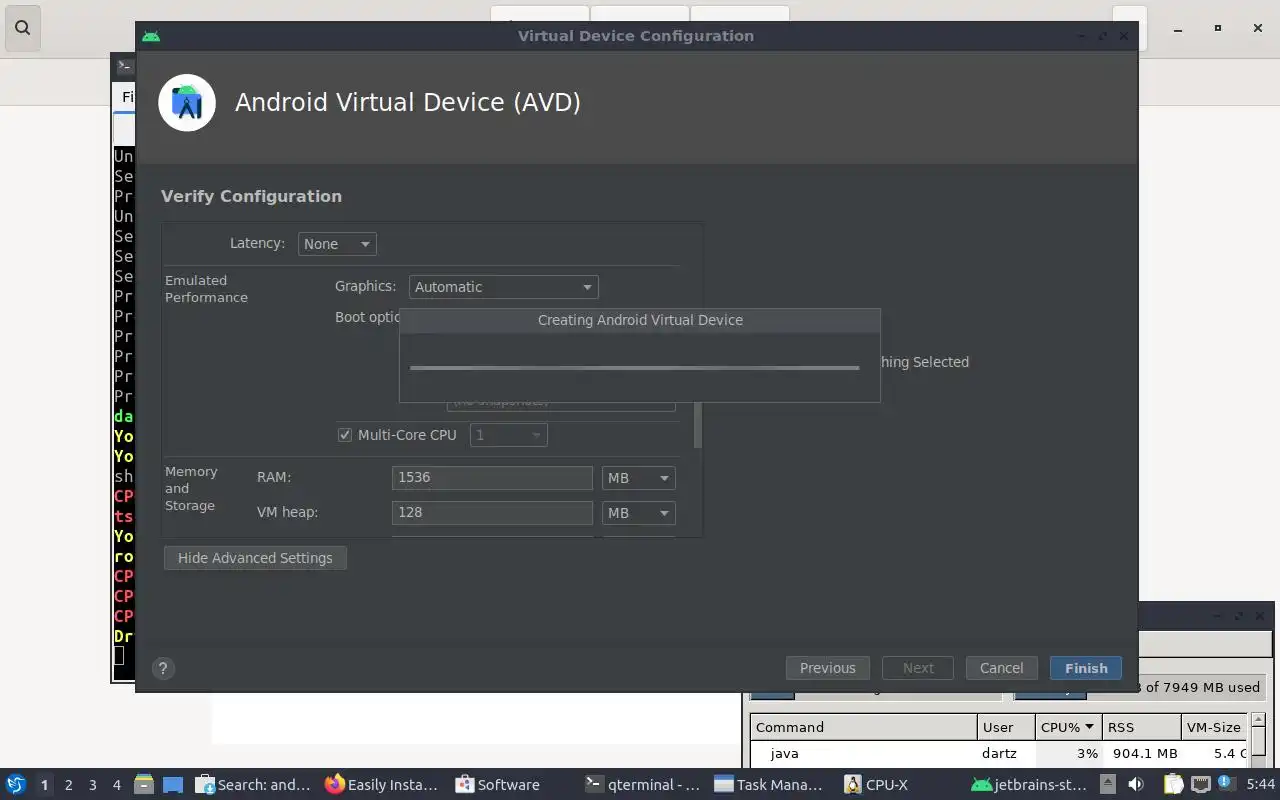Click the VM heap input field showing 128
Image resolution: width=1280 pixels, height=800 pixels.
pyautogui.click(x=492, y=513)
